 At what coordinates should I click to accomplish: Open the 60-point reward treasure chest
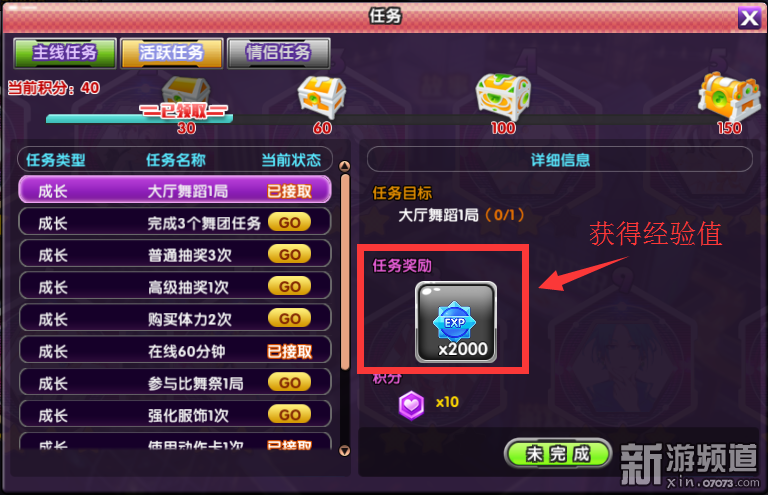pos(322,97)
